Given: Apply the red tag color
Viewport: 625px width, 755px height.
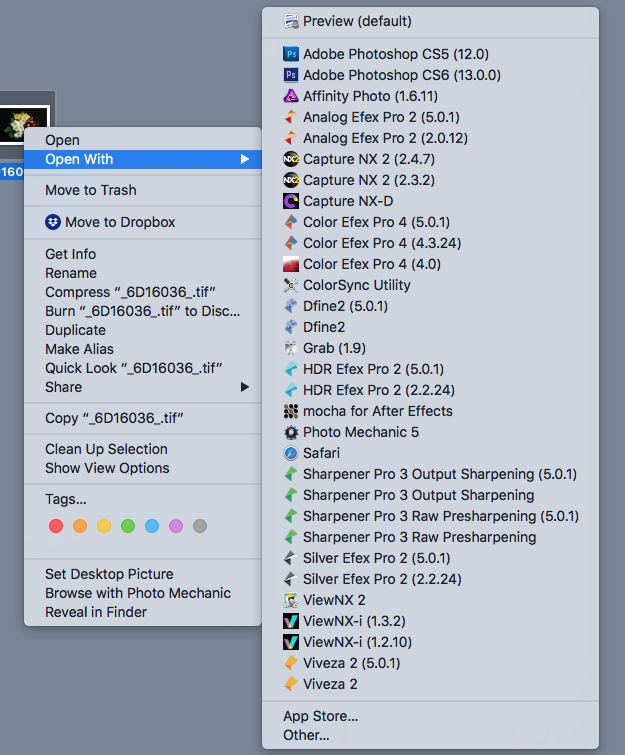Looking at the screenshot, I should (56, 526).
